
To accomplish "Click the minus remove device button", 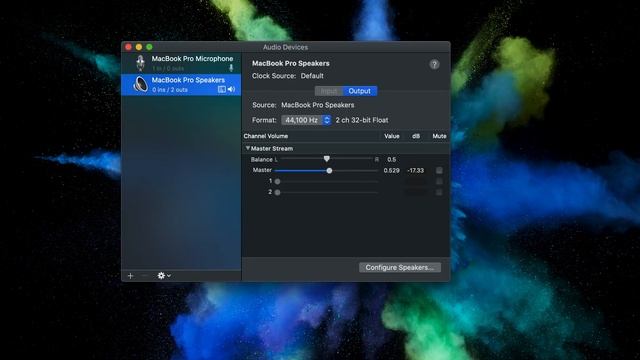I will pyautogui.click(x=144, y=276).
